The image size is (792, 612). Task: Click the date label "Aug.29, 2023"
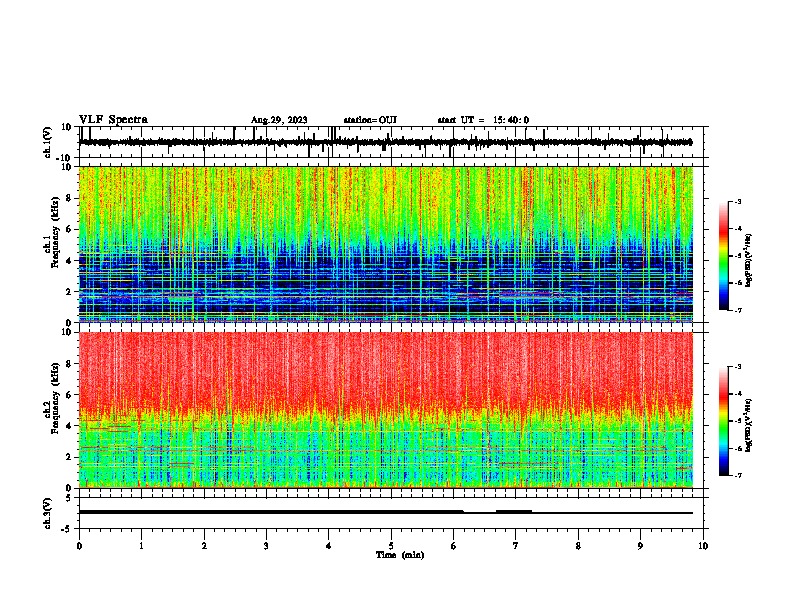pyautogui.click(x=279, y=120)
